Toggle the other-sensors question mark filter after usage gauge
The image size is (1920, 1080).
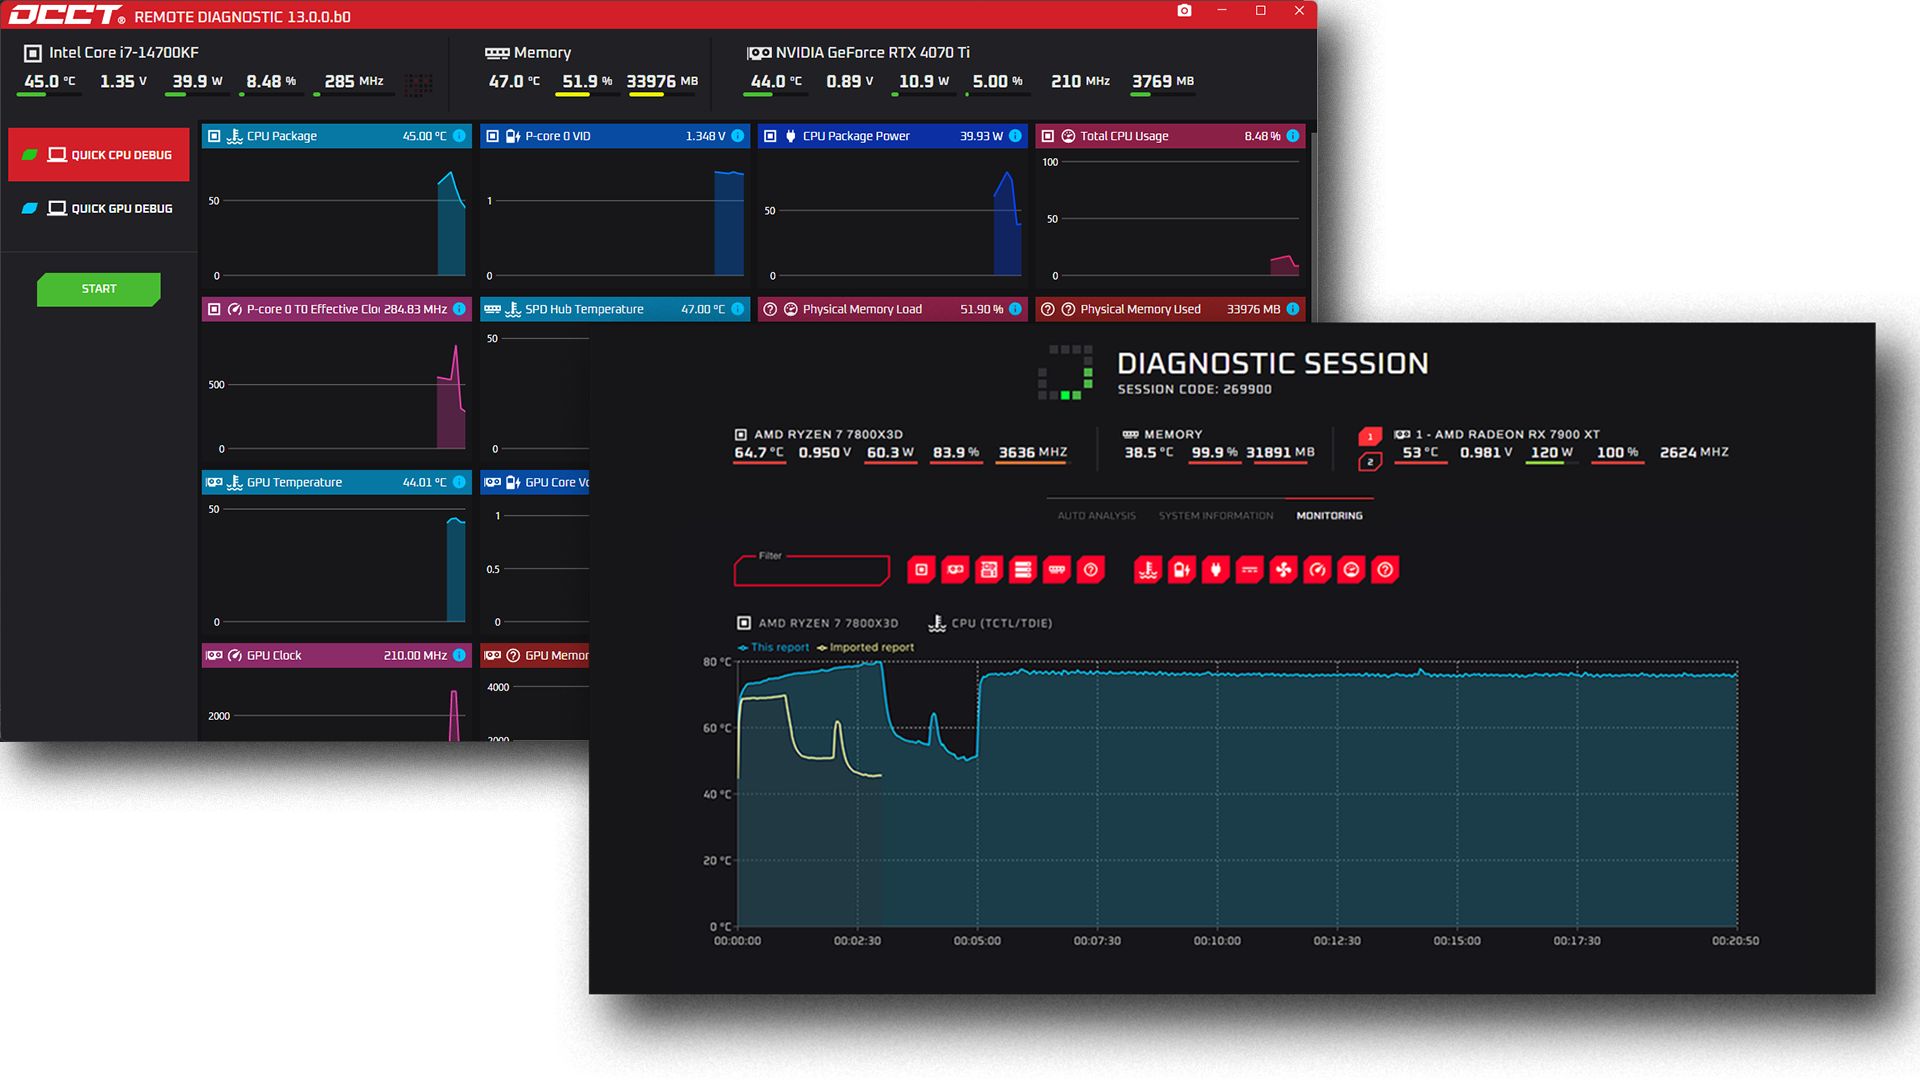(x=1386, y=570)
